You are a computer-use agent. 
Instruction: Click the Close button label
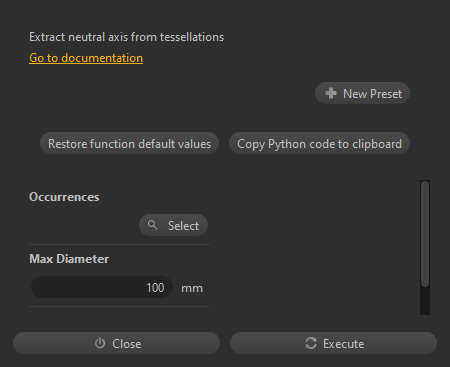(x=127, y=344)
